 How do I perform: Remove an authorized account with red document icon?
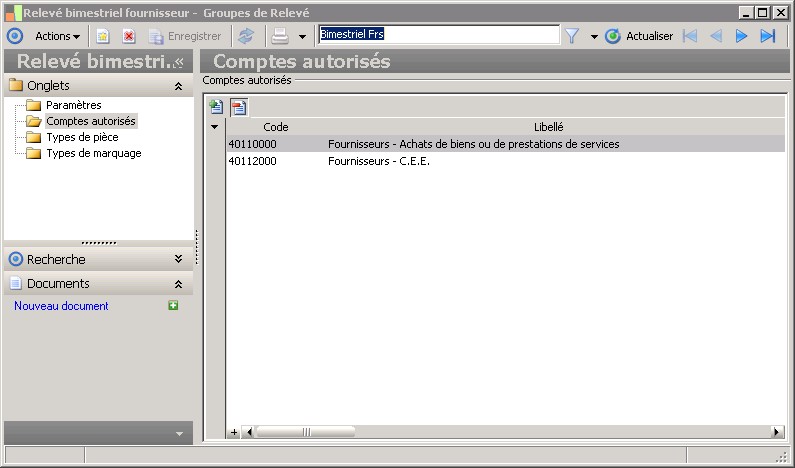tap(239, 107)
